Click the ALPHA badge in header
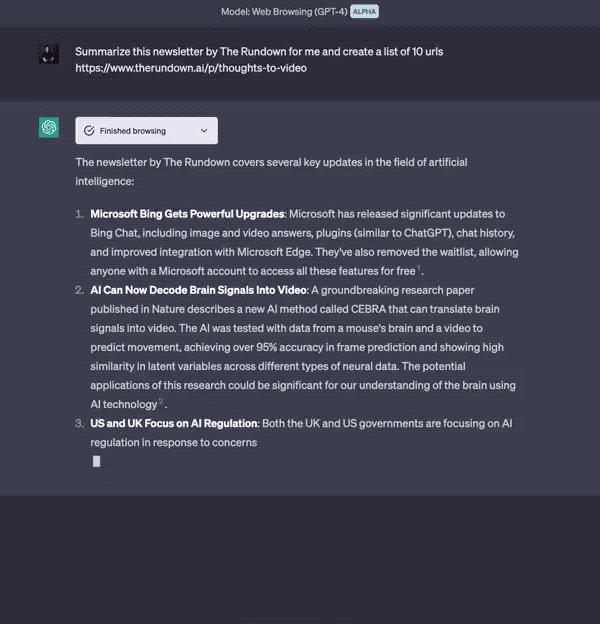Viewport: 600px width, 624px height. [364, 12]
